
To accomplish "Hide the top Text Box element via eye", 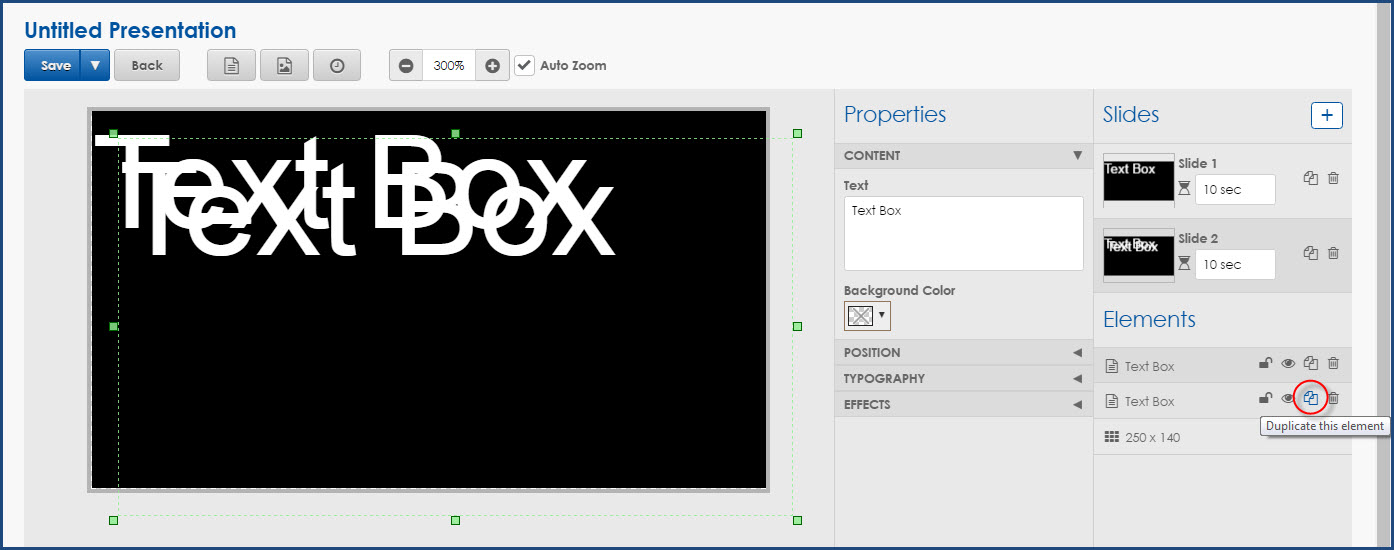I will click(x=1288, y=363).
